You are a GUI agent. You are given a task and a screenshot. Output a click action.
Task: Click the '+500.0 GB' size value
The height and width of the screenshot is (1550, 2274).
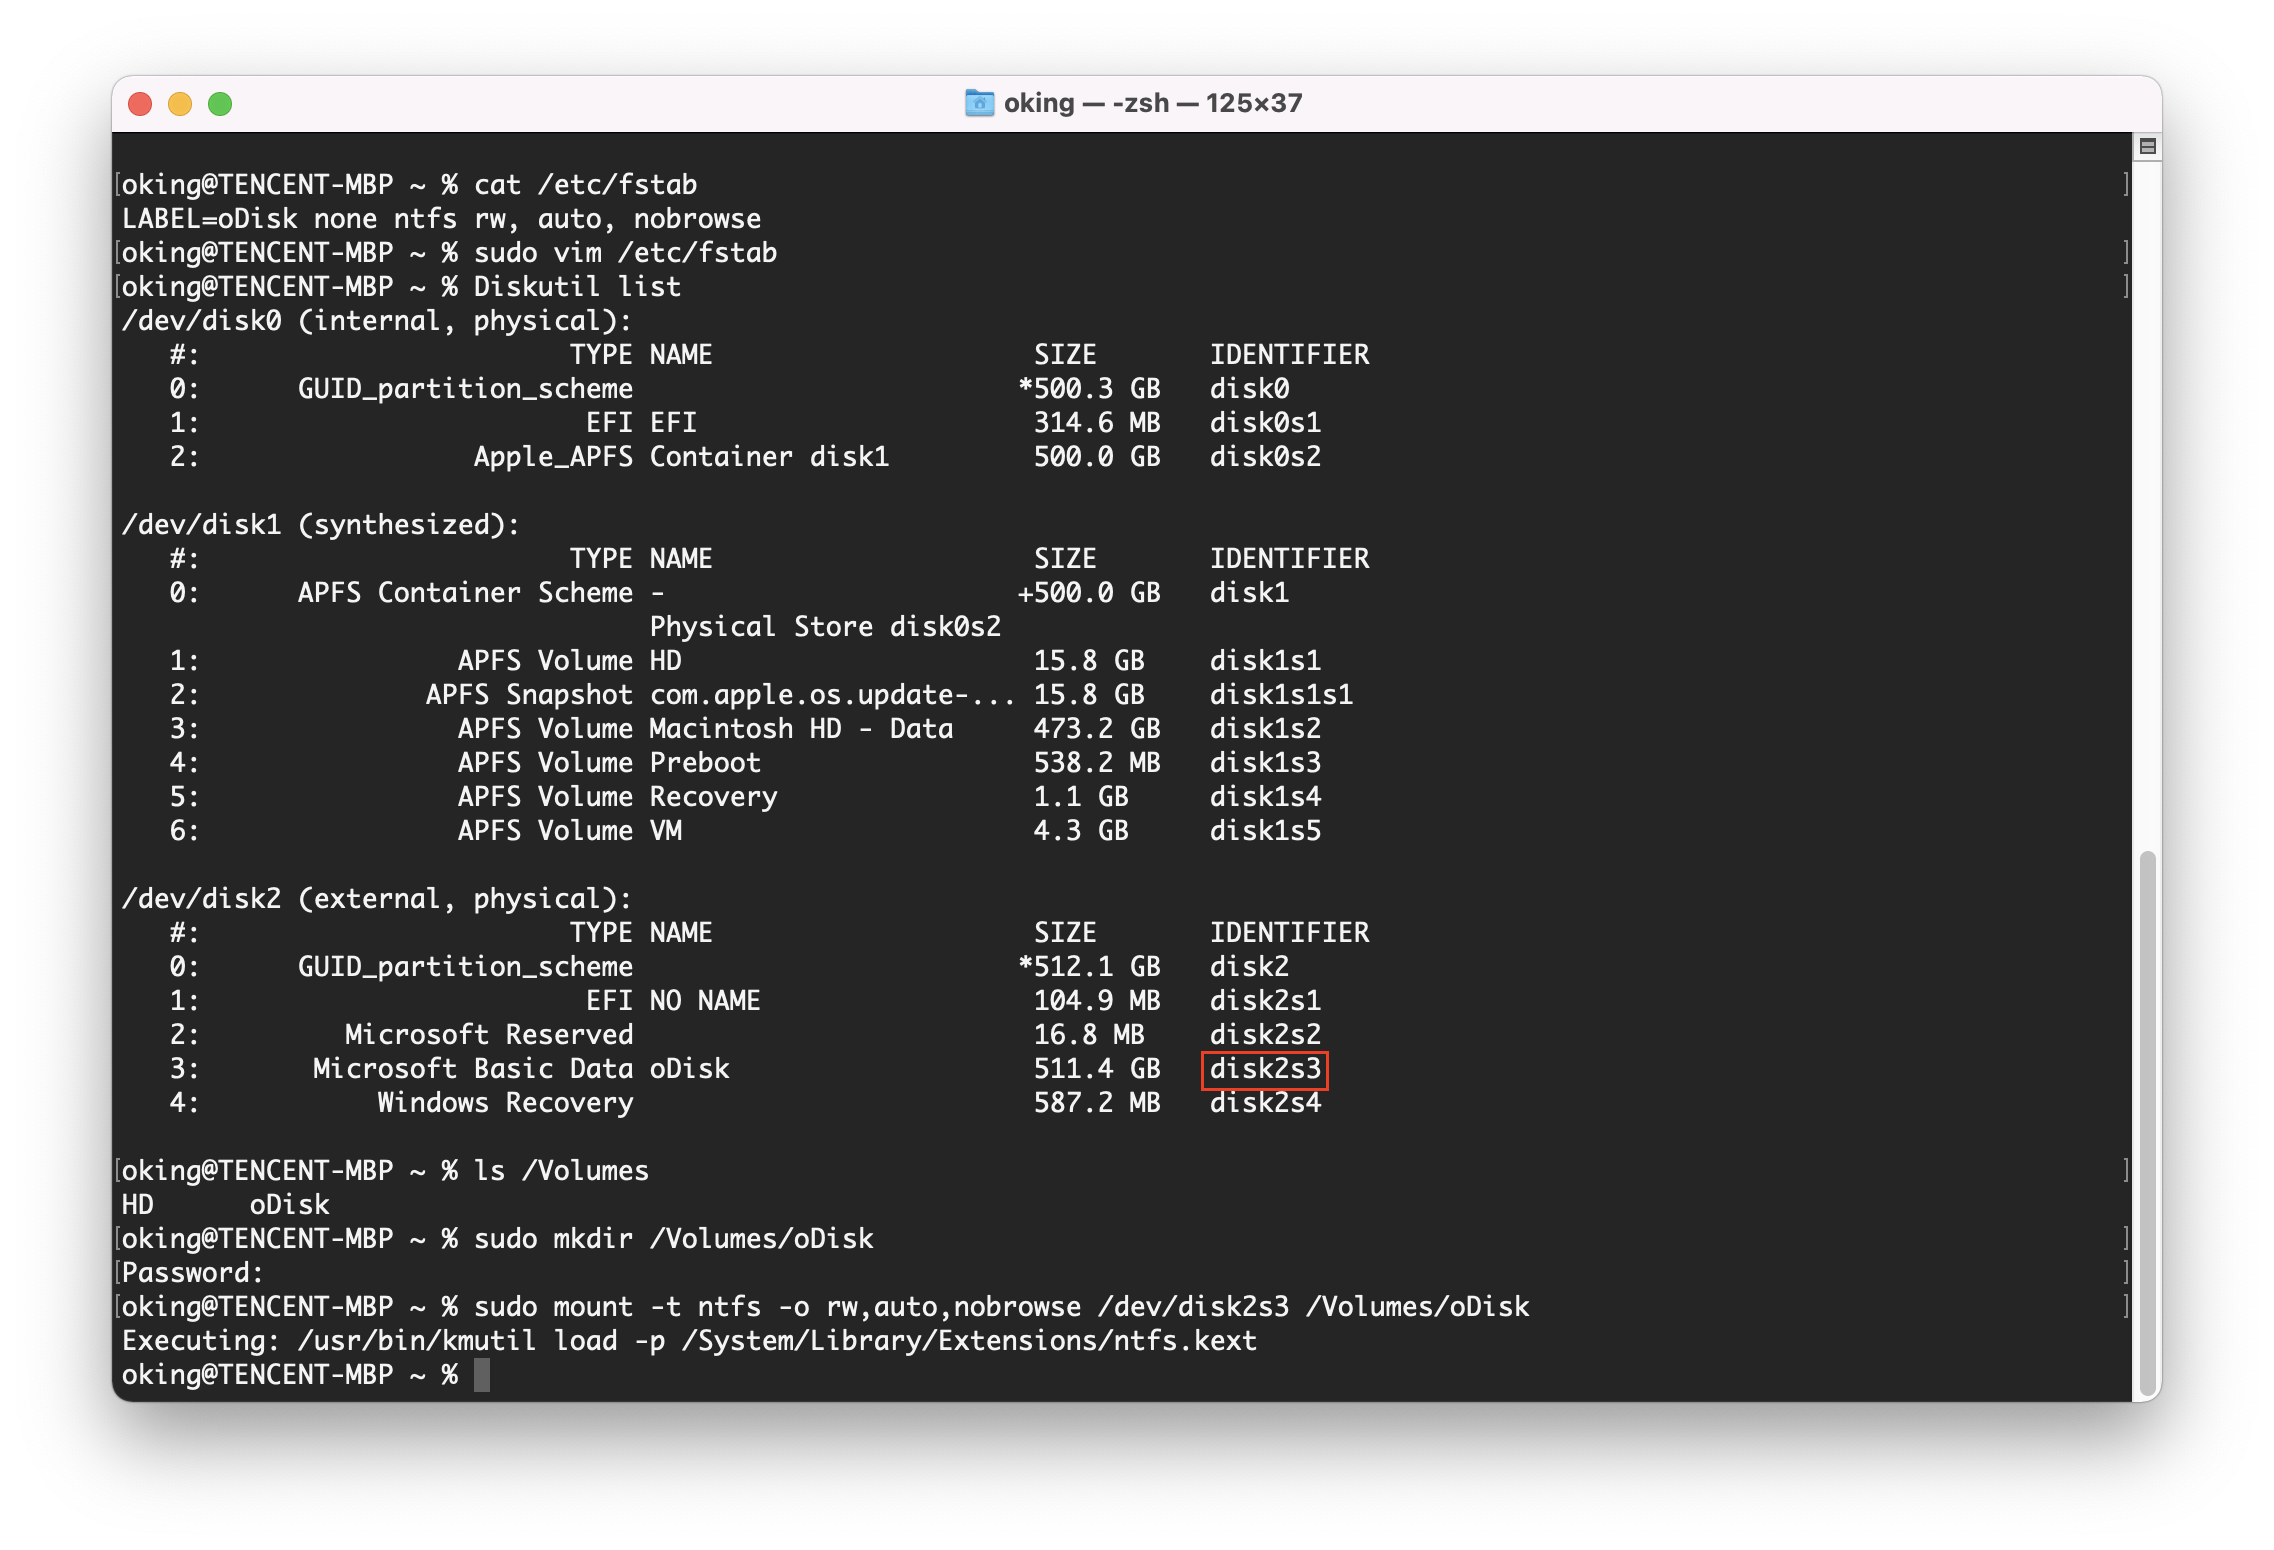[x=1089, y=593]
